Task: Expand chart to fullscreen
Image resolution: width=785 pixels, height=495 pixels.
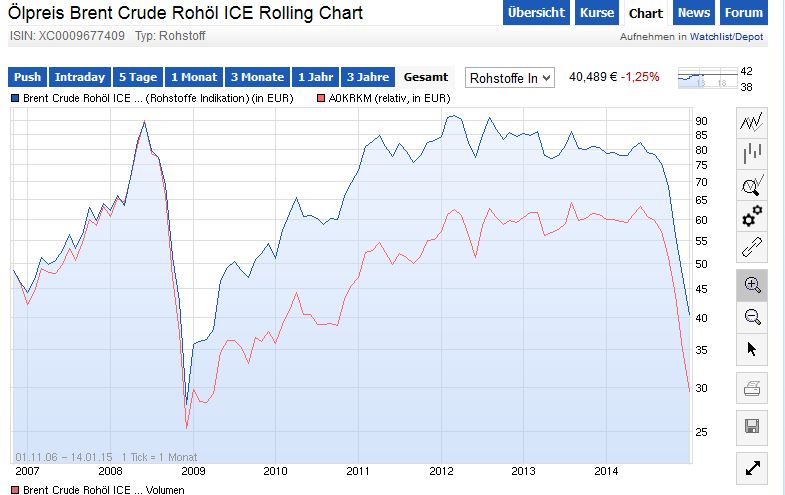Action: (x=752, y=467)
